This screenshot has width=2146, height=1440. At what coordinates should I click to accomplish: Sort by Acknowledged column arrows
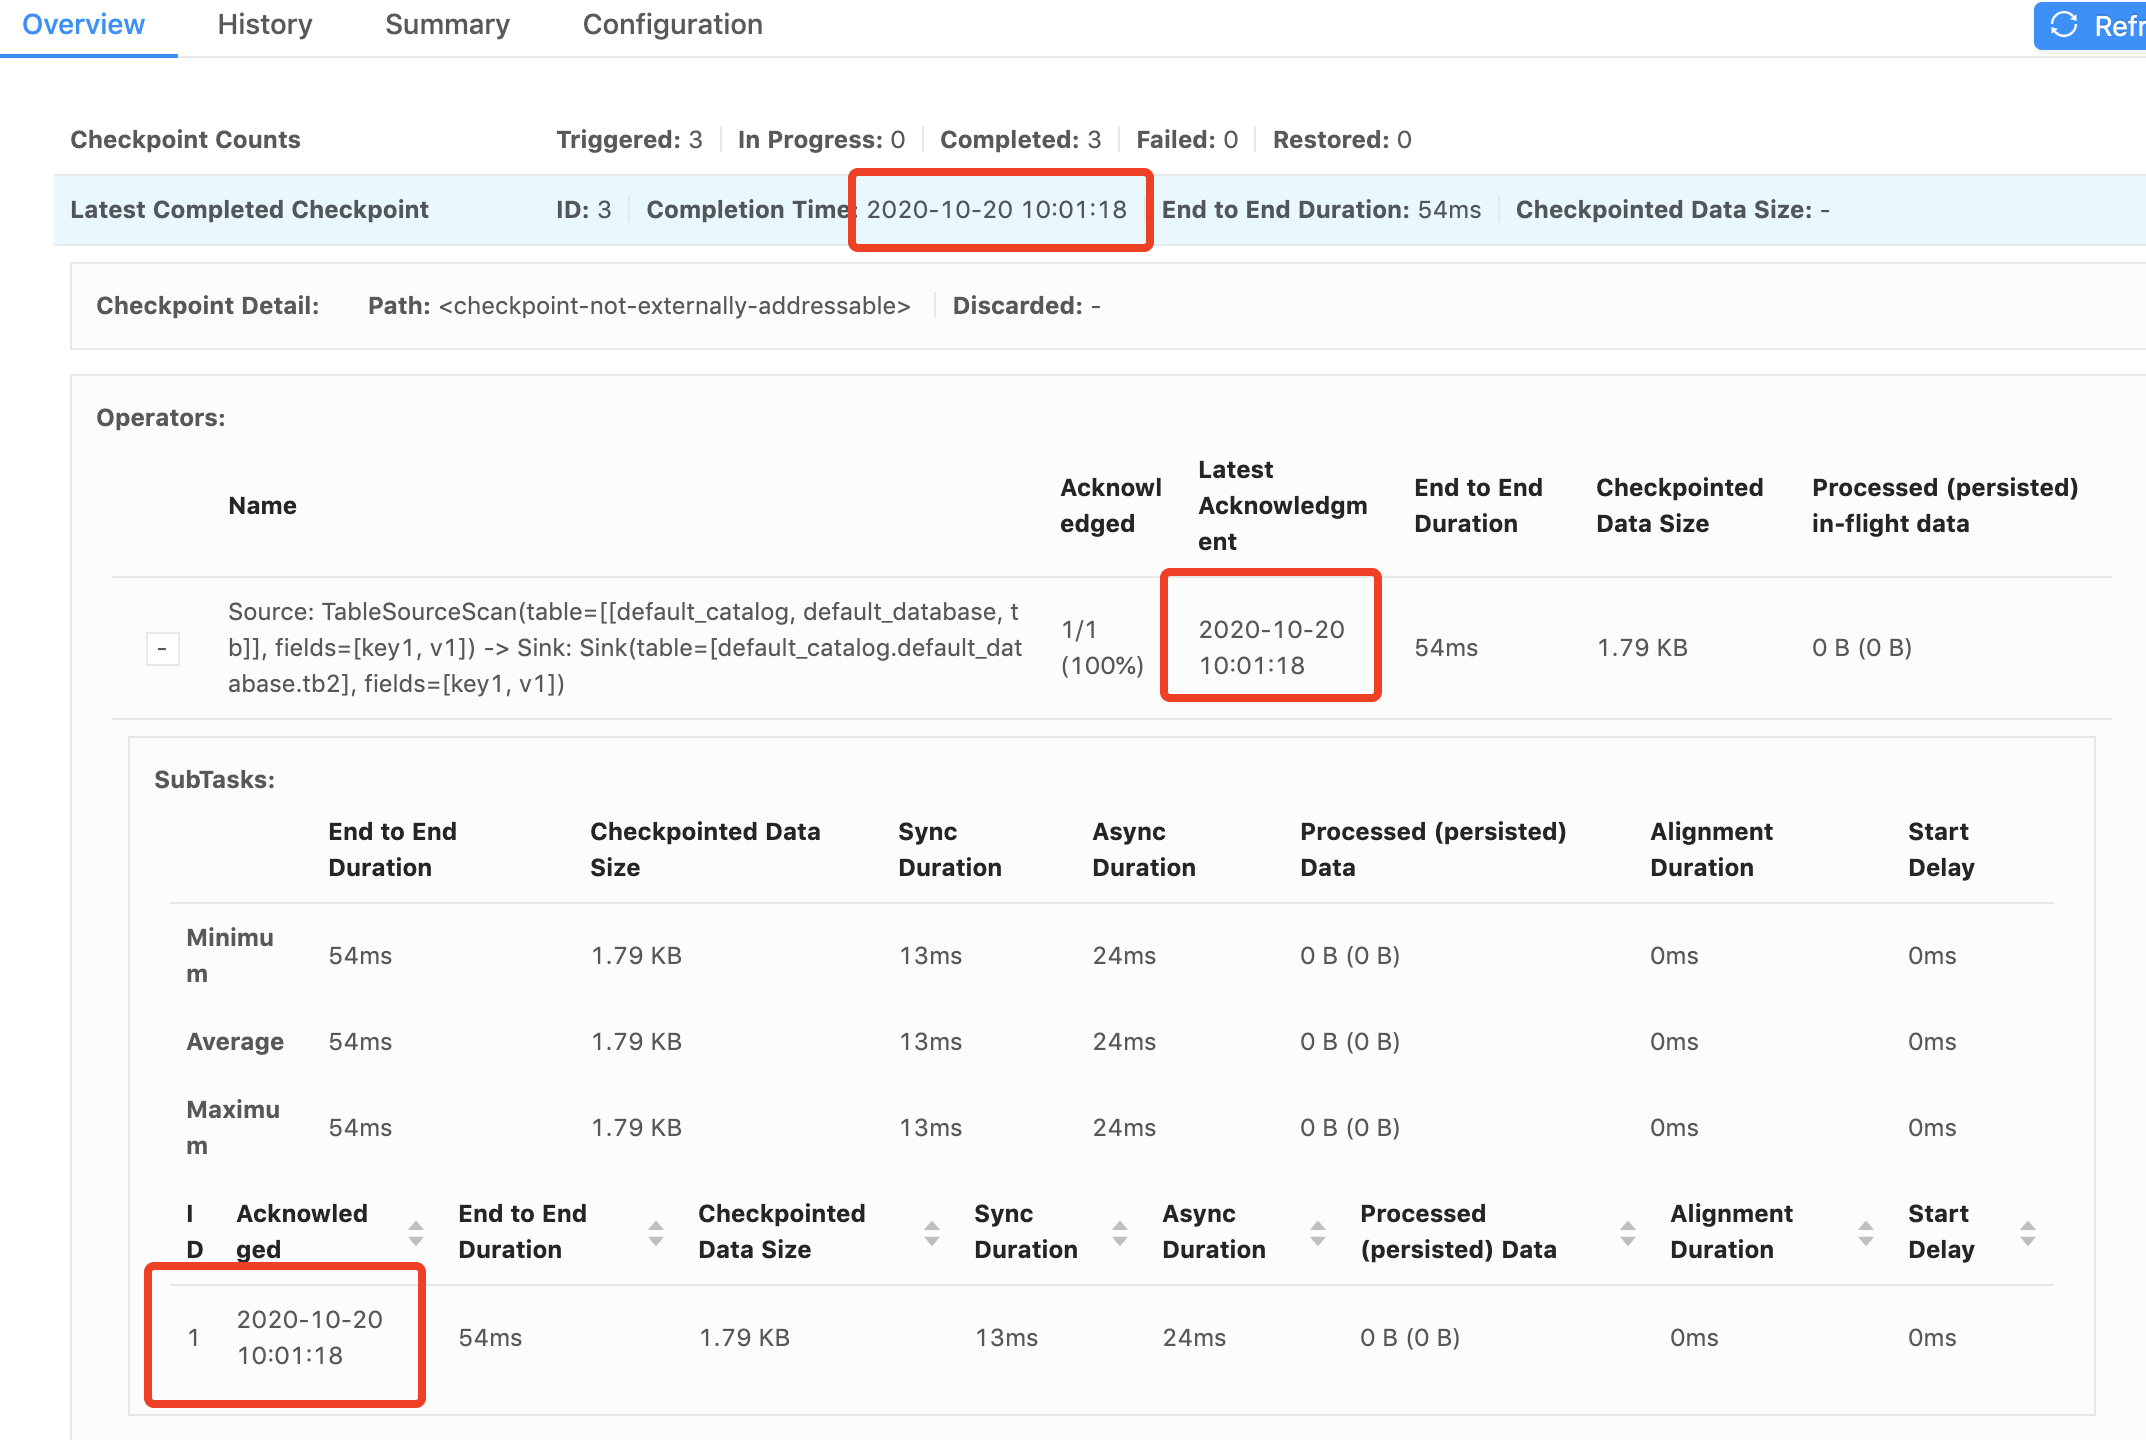click(416, 1232)
